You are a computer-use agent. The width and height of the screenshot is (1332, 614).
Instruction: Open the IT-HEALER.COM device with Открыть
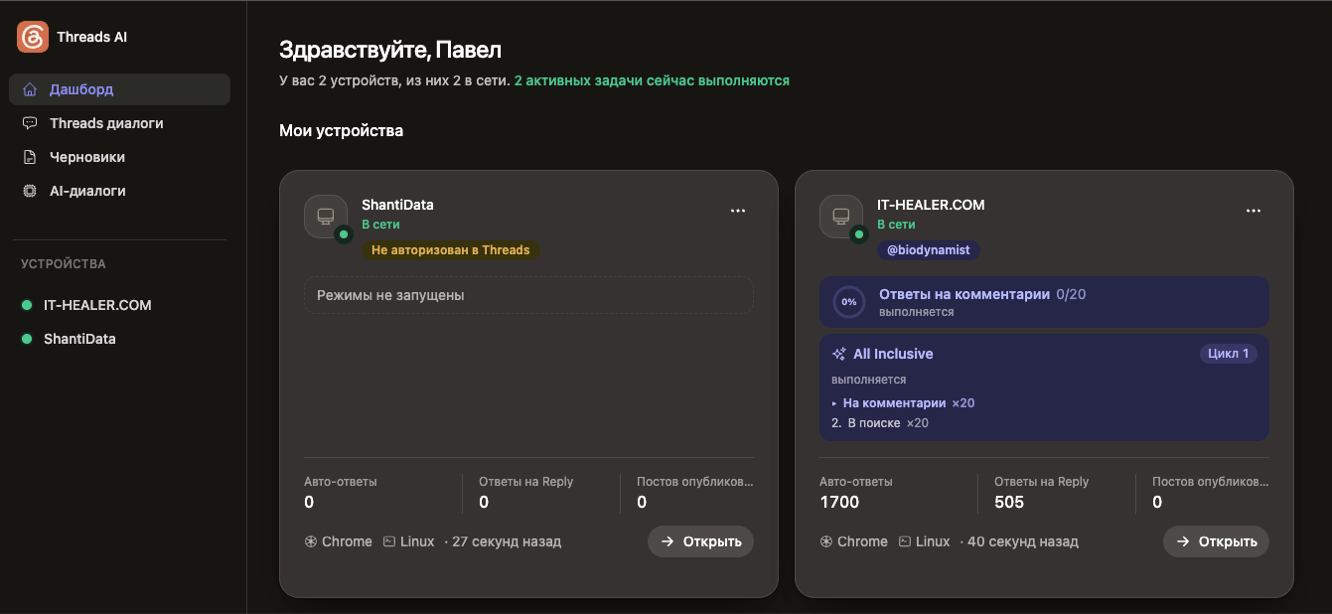1216,541
